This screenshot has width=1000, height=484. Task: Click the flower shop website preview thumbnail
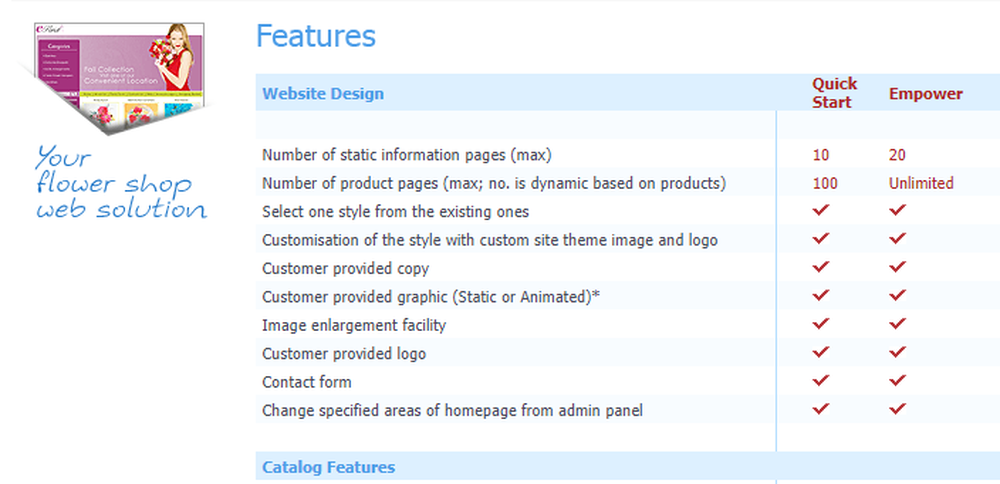point(119,77)
